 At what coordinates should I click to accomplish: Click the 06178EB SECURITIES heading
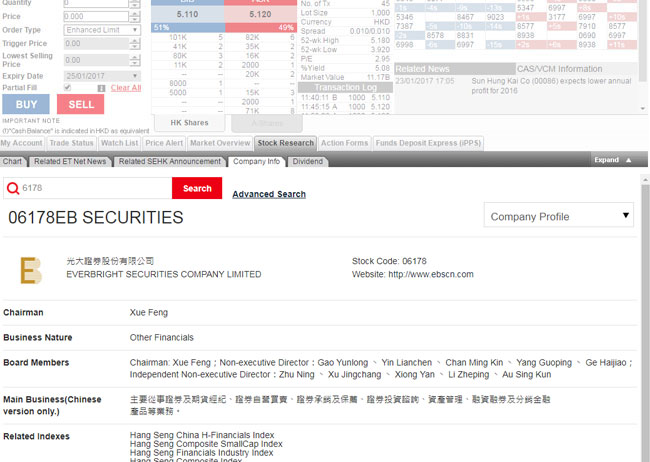(96, 217)
